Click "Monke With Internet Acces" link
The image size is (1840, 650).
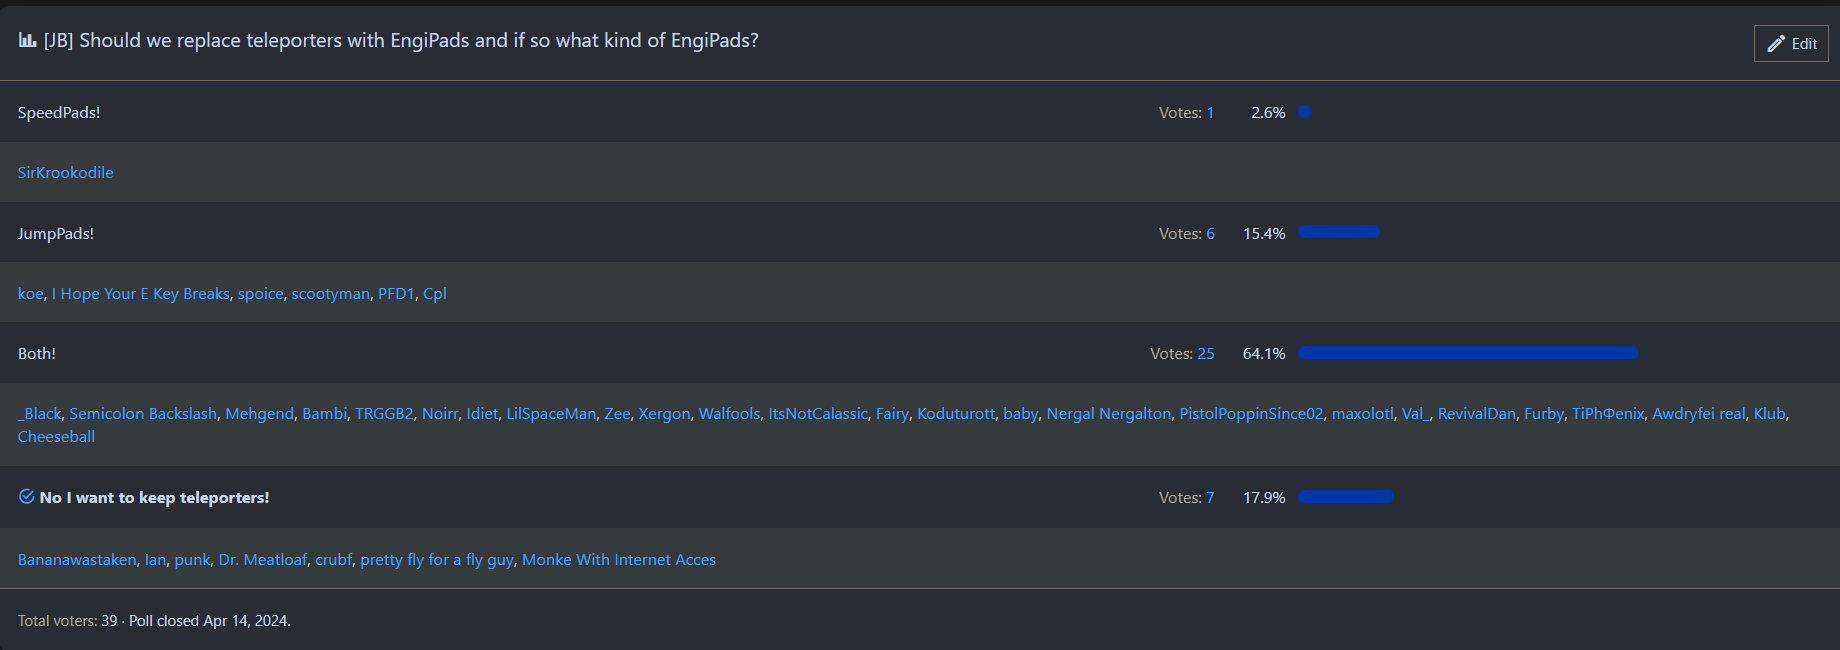(x=617, y=559)
